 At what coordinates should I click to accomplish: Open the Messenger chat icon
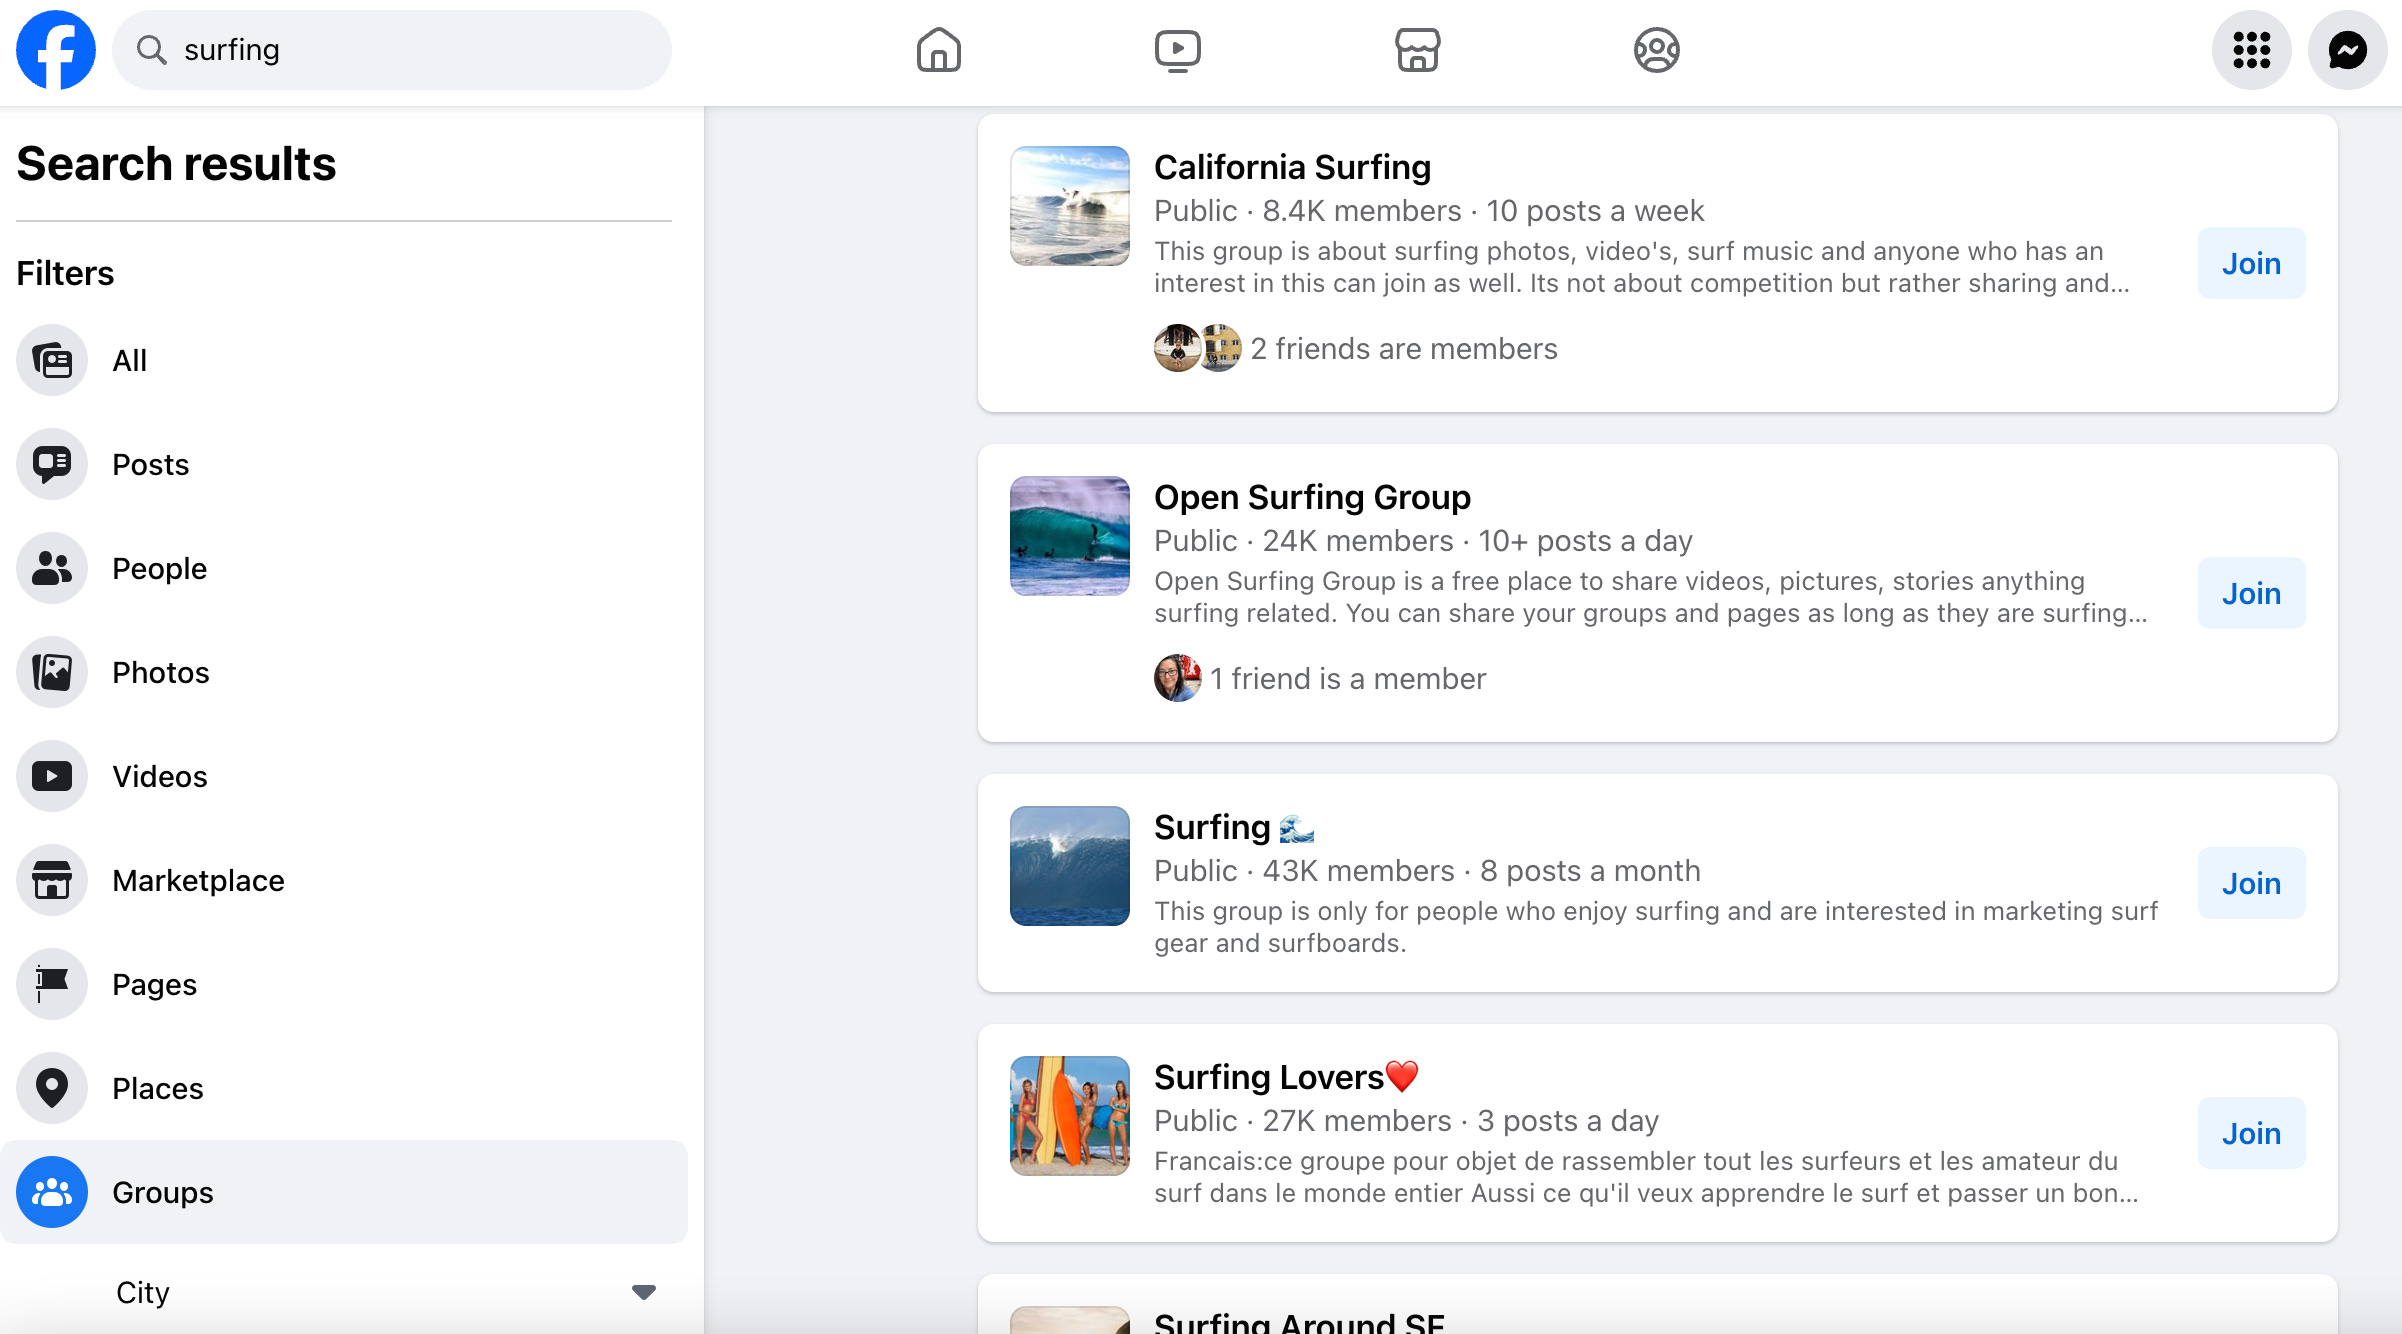[x=2347, y=50]
